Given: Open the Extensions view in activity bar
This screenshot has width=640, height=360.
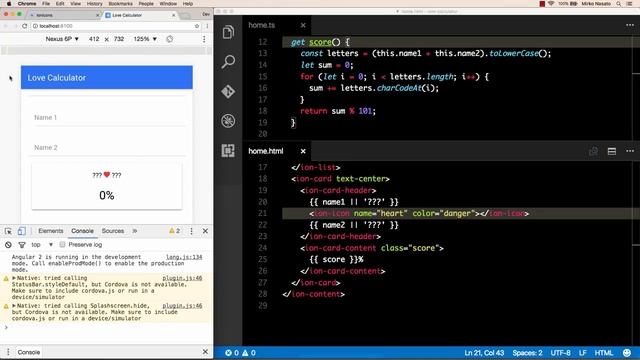Looking at the screenshot, I should point(228,151).
